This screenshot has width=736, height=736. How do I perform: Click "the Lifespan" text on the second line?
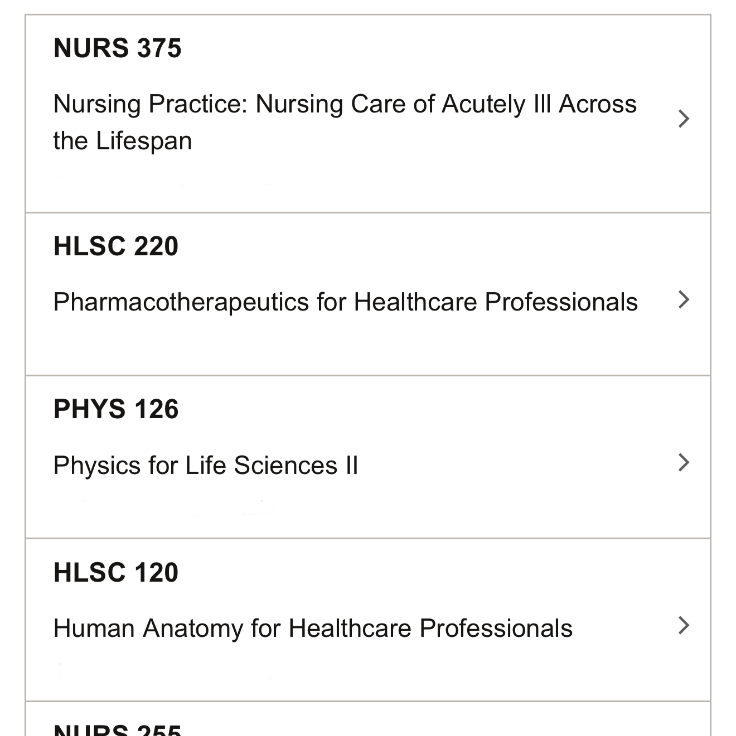click(122, 141)
